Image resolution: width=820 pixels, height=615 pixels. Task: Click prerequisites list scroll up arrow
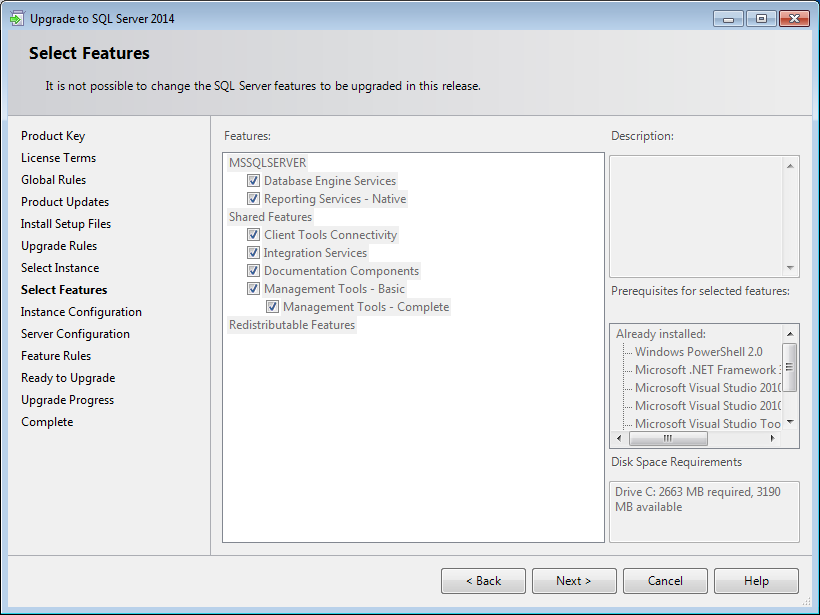pyautogui.click(x=790, y=334)
